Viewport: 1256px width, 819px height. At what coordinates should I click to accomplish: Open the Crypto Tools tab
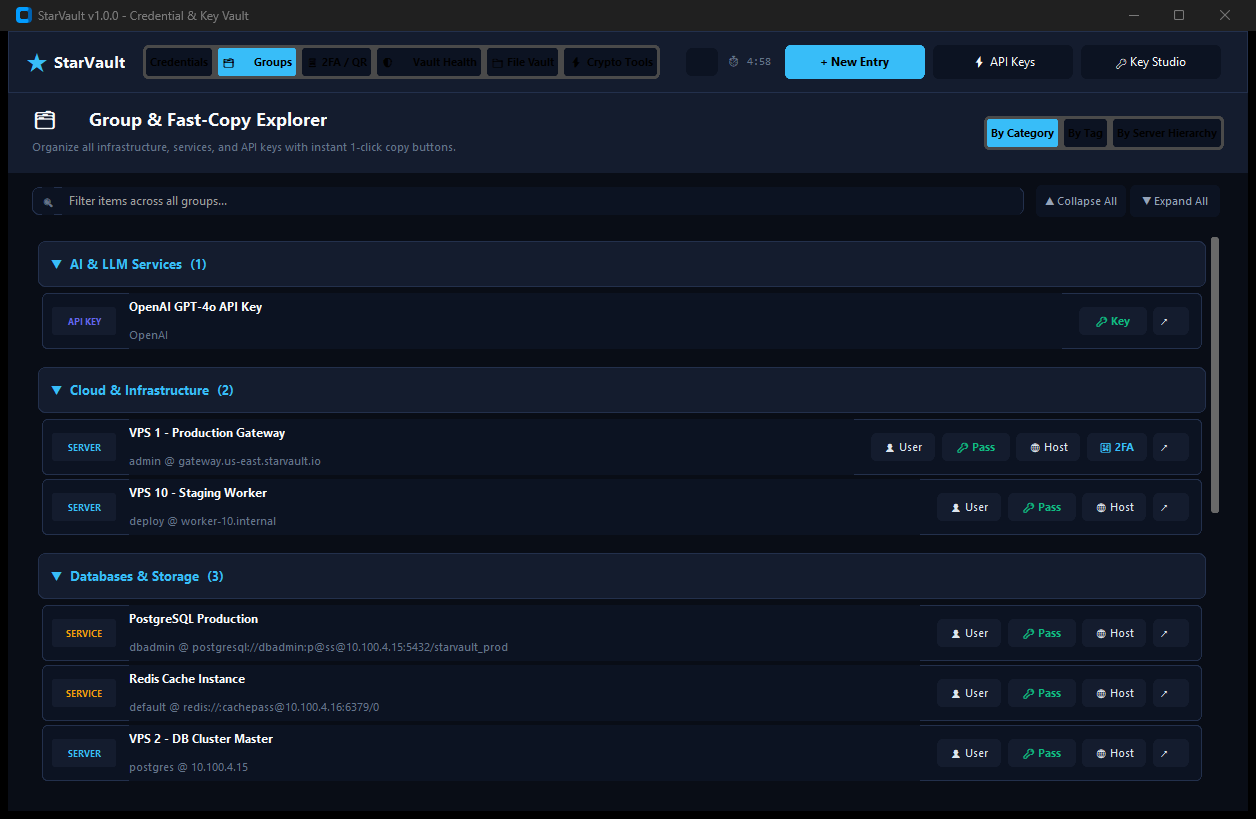click(610, 62)
